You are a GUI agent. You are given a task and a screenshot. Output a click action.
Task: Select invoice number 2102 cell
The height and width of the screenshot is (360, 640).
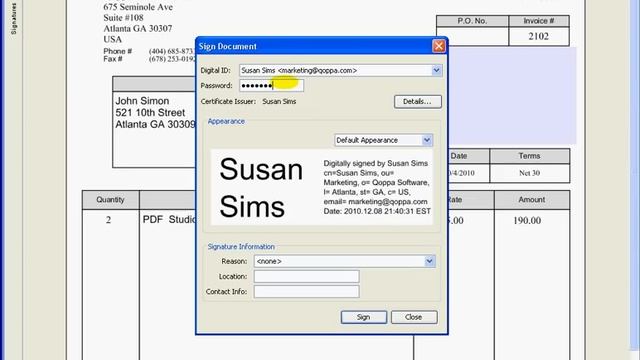(x=539, y=36)
